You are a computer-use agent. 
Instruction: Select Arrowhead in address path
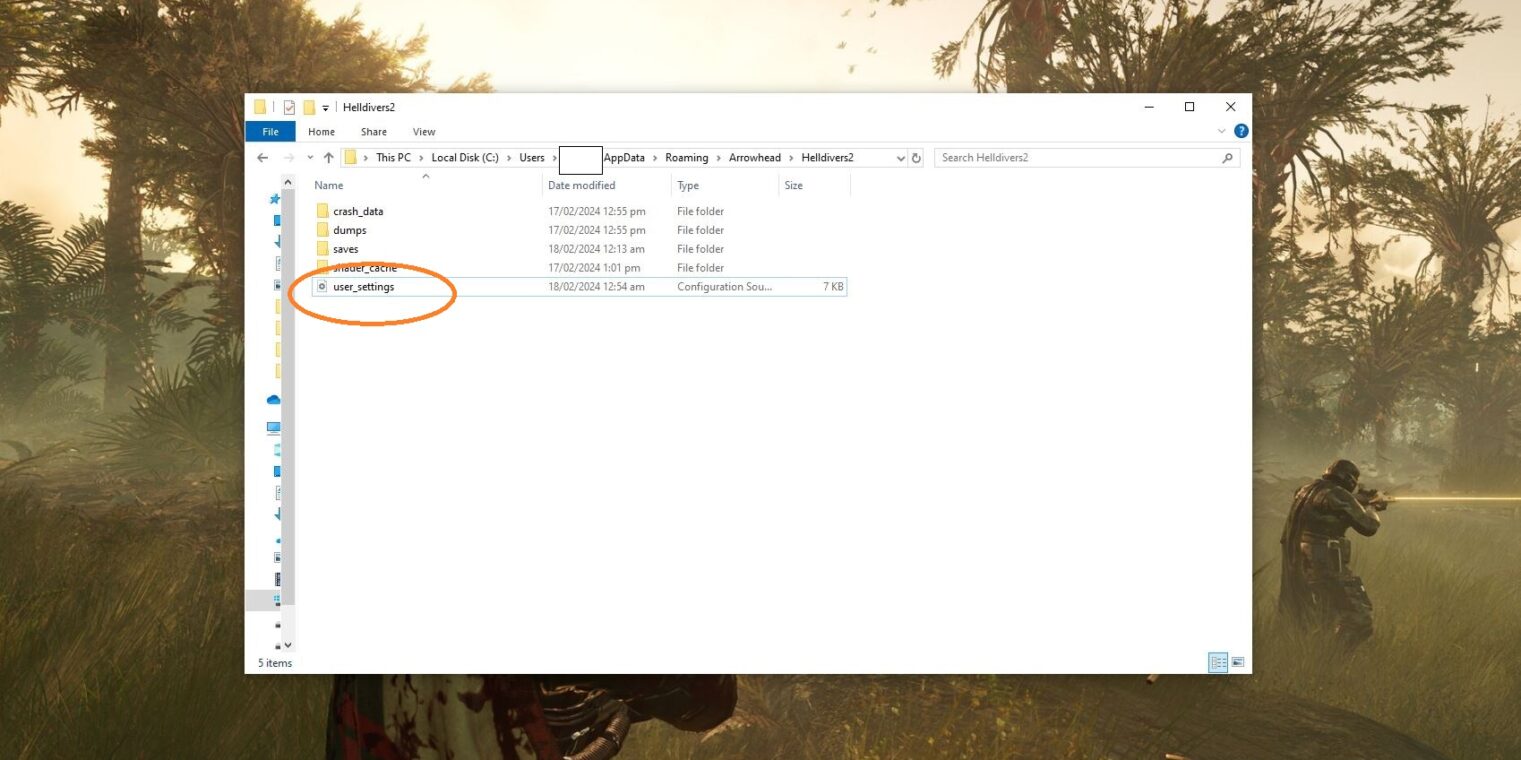[755, 158]
